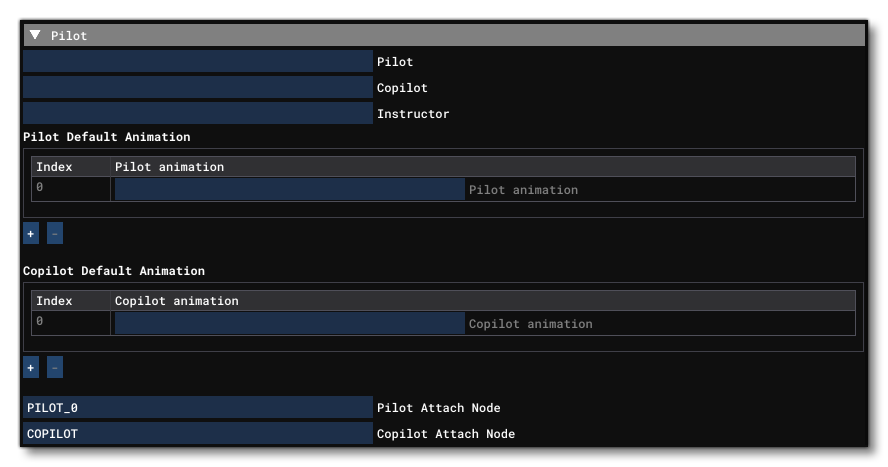Screen dimensions: 888x467
Task: Edit the Pilot animation row field
Action: [290, 189]
